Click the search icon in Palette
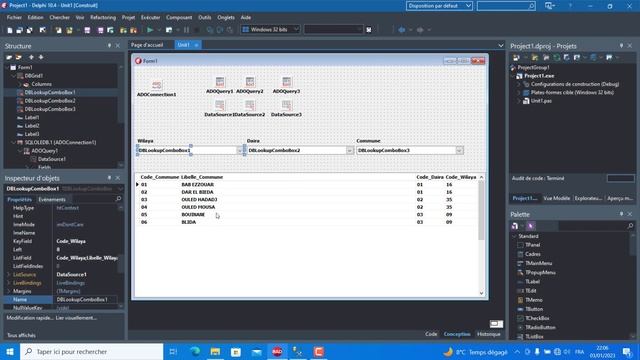640x360 pixels. pos(630,226)
